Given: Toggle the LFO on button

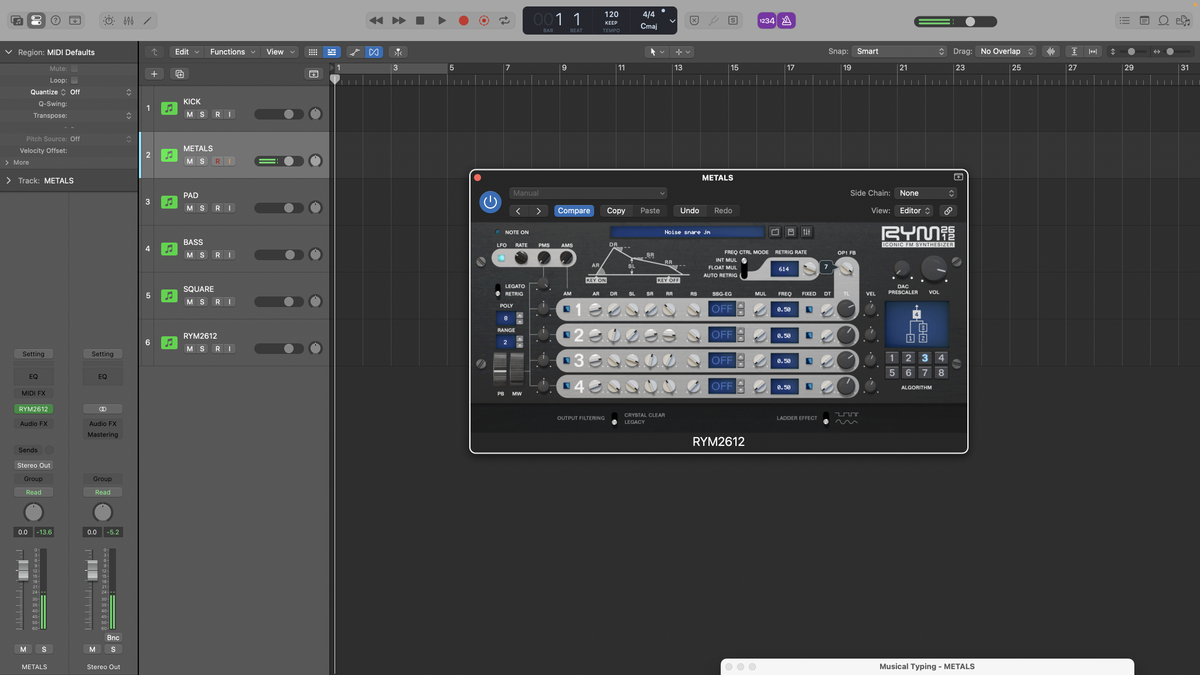Looking at the screenshot, I should [501, 258].
